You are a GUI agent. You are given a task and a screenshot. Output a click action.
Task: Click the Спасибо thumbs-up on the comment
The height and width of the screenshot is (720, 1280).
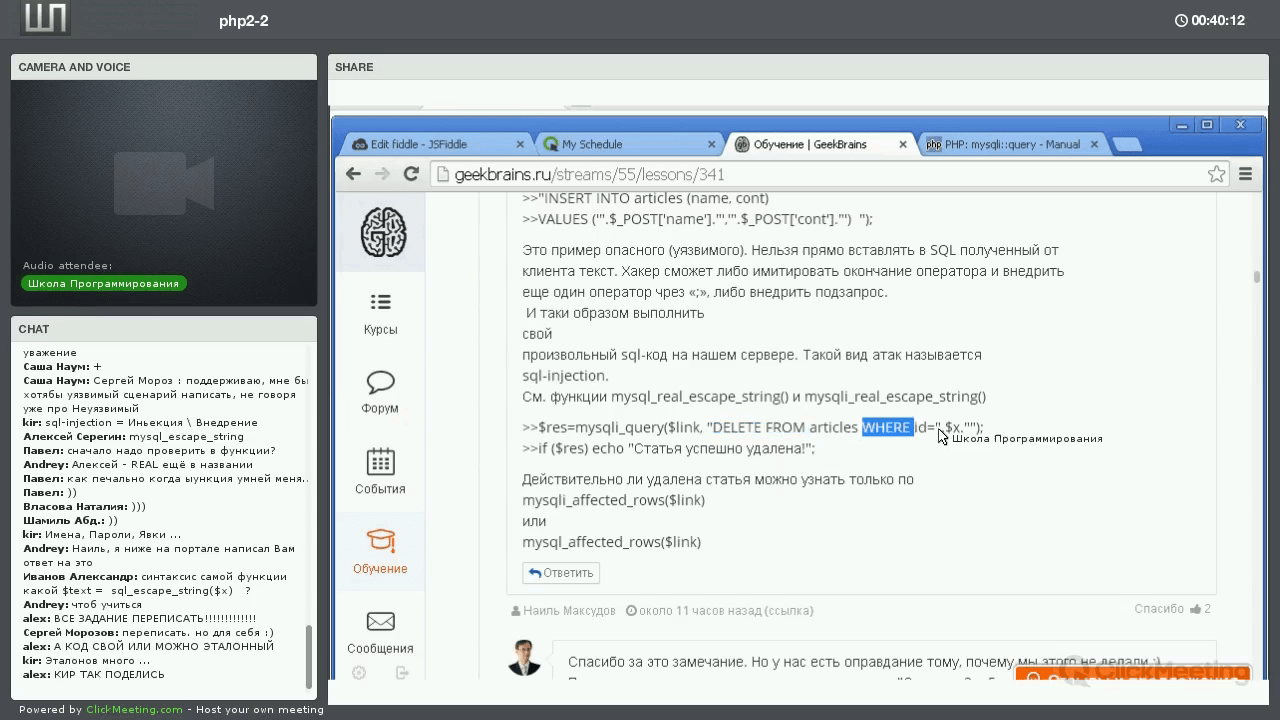tap(1172, 609)
